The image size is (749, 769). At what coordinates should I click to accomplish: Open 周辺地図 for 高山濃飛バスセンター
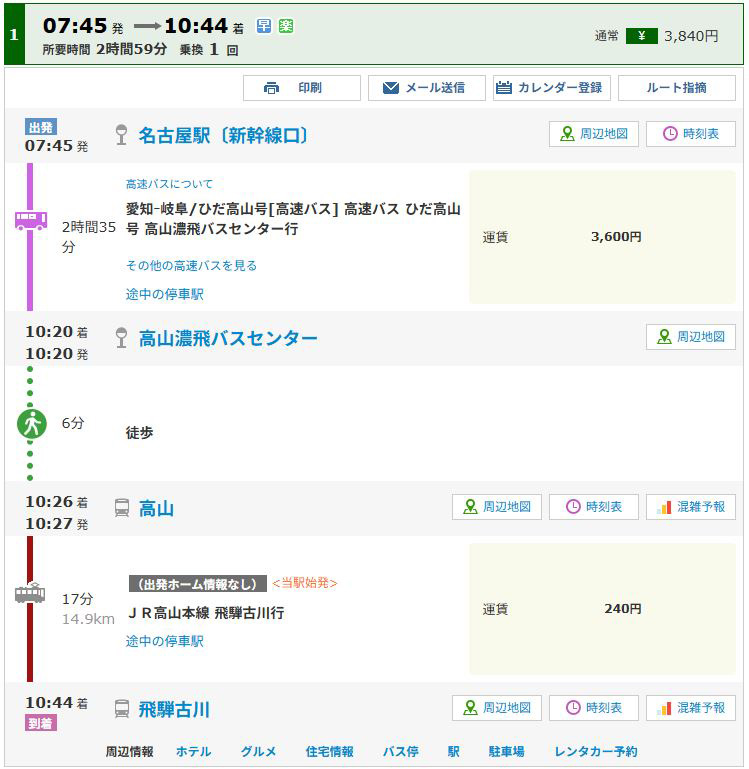(690, 337)
